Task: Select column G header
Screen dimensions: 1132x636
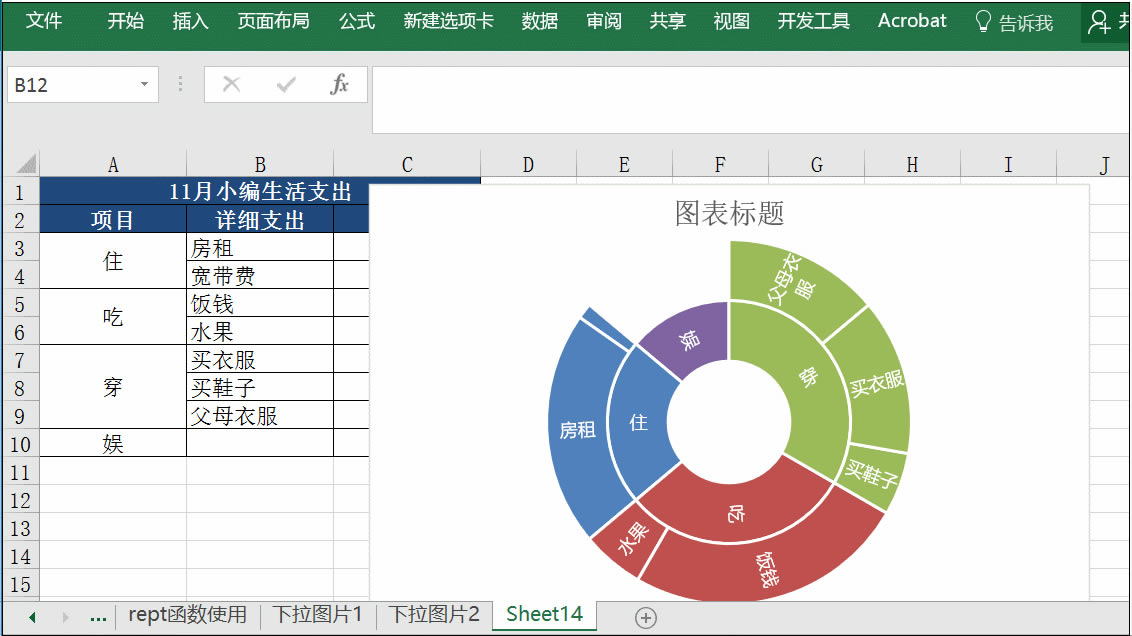Action: [x=817, y=165]
